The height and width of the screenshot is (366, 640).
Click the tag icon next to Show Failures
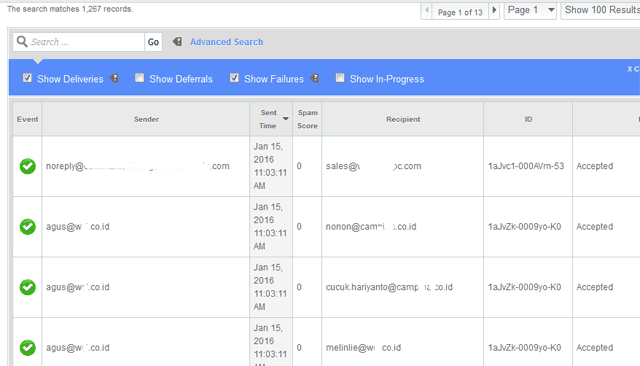pyautogui.click(x=314, y=78)
